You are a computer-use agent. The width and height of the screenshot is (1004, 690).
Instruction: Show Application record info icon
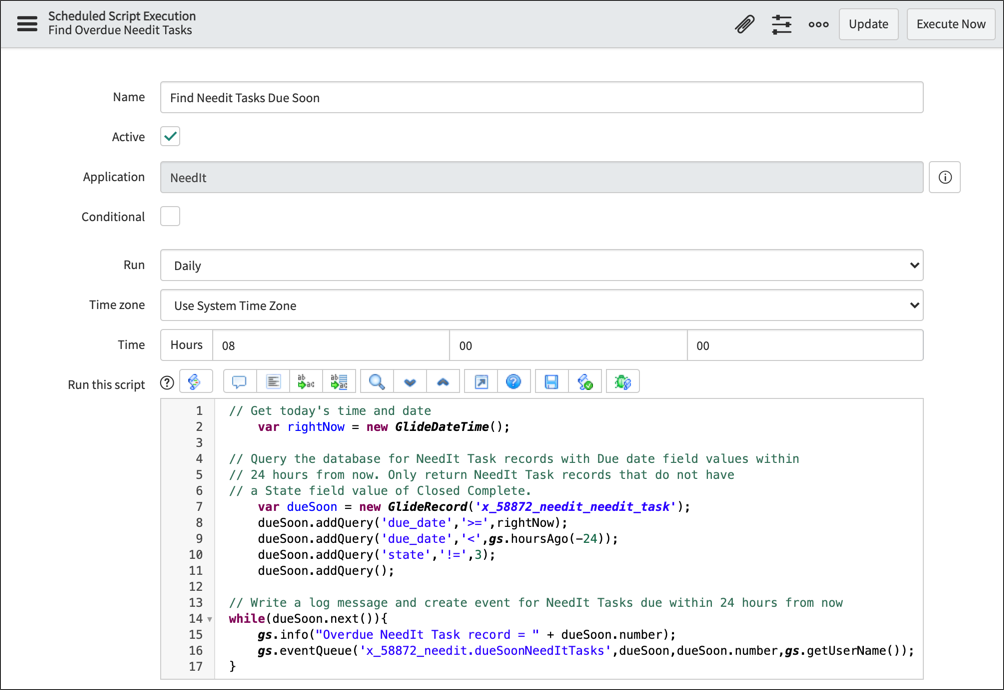pyautogui.click(x=945, y=177)
